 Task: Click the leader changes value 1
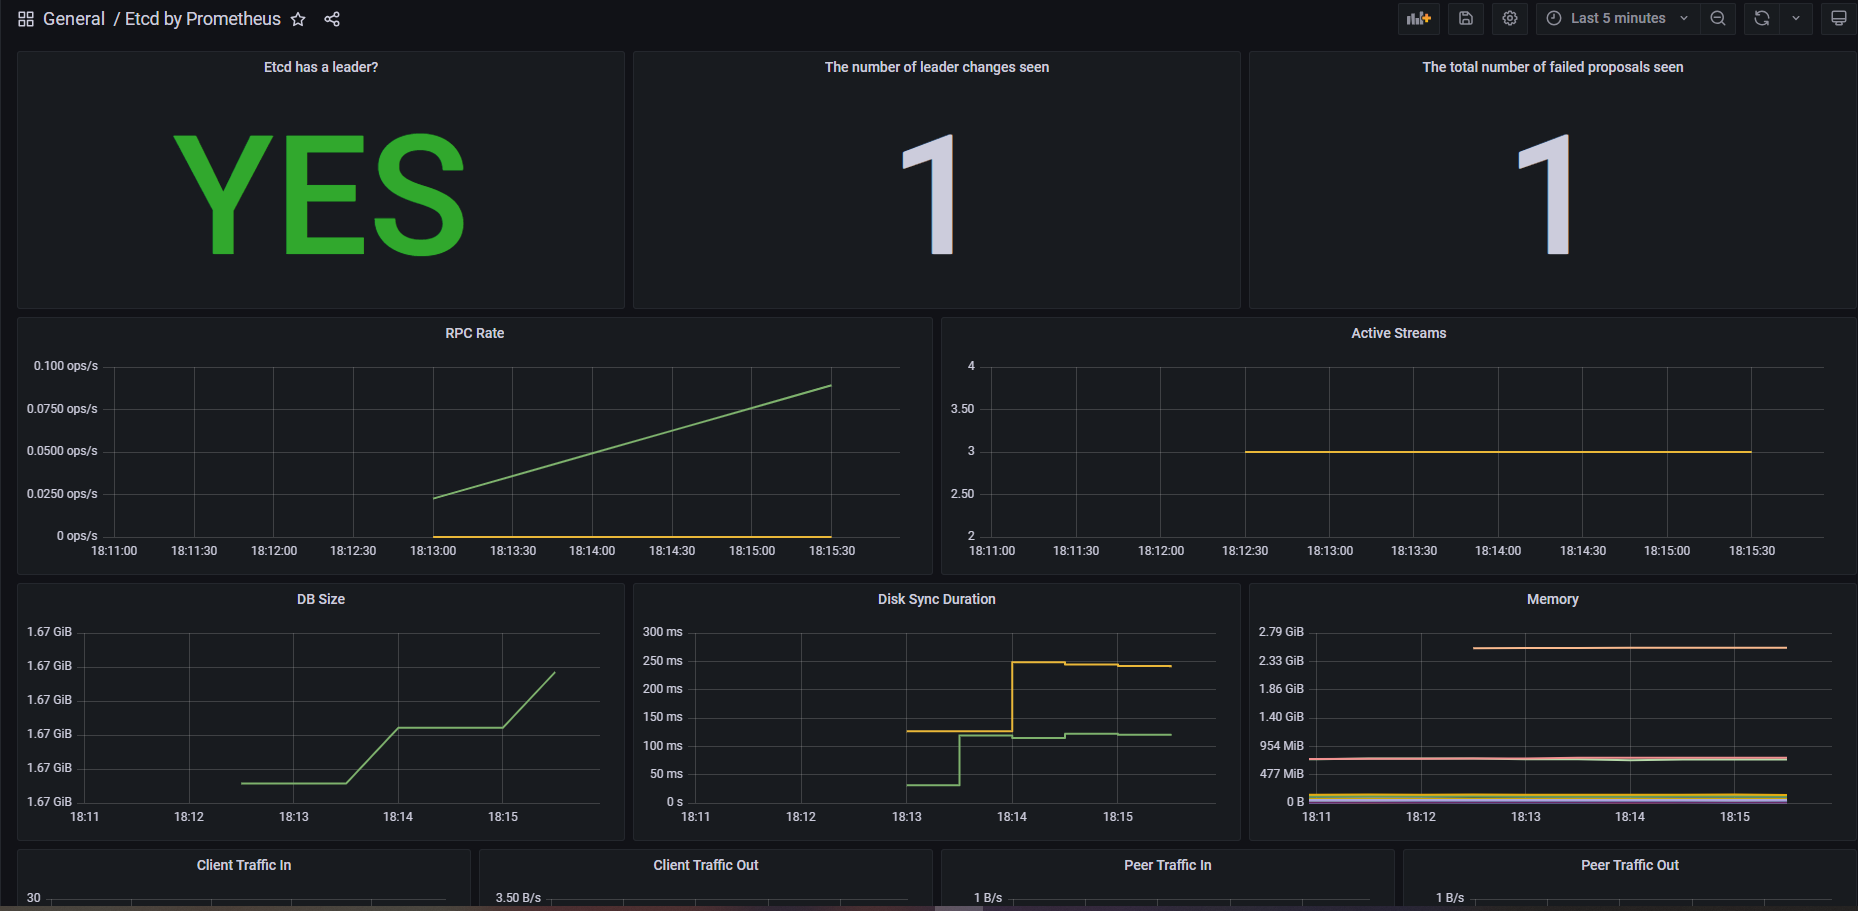tap(930, 195)
